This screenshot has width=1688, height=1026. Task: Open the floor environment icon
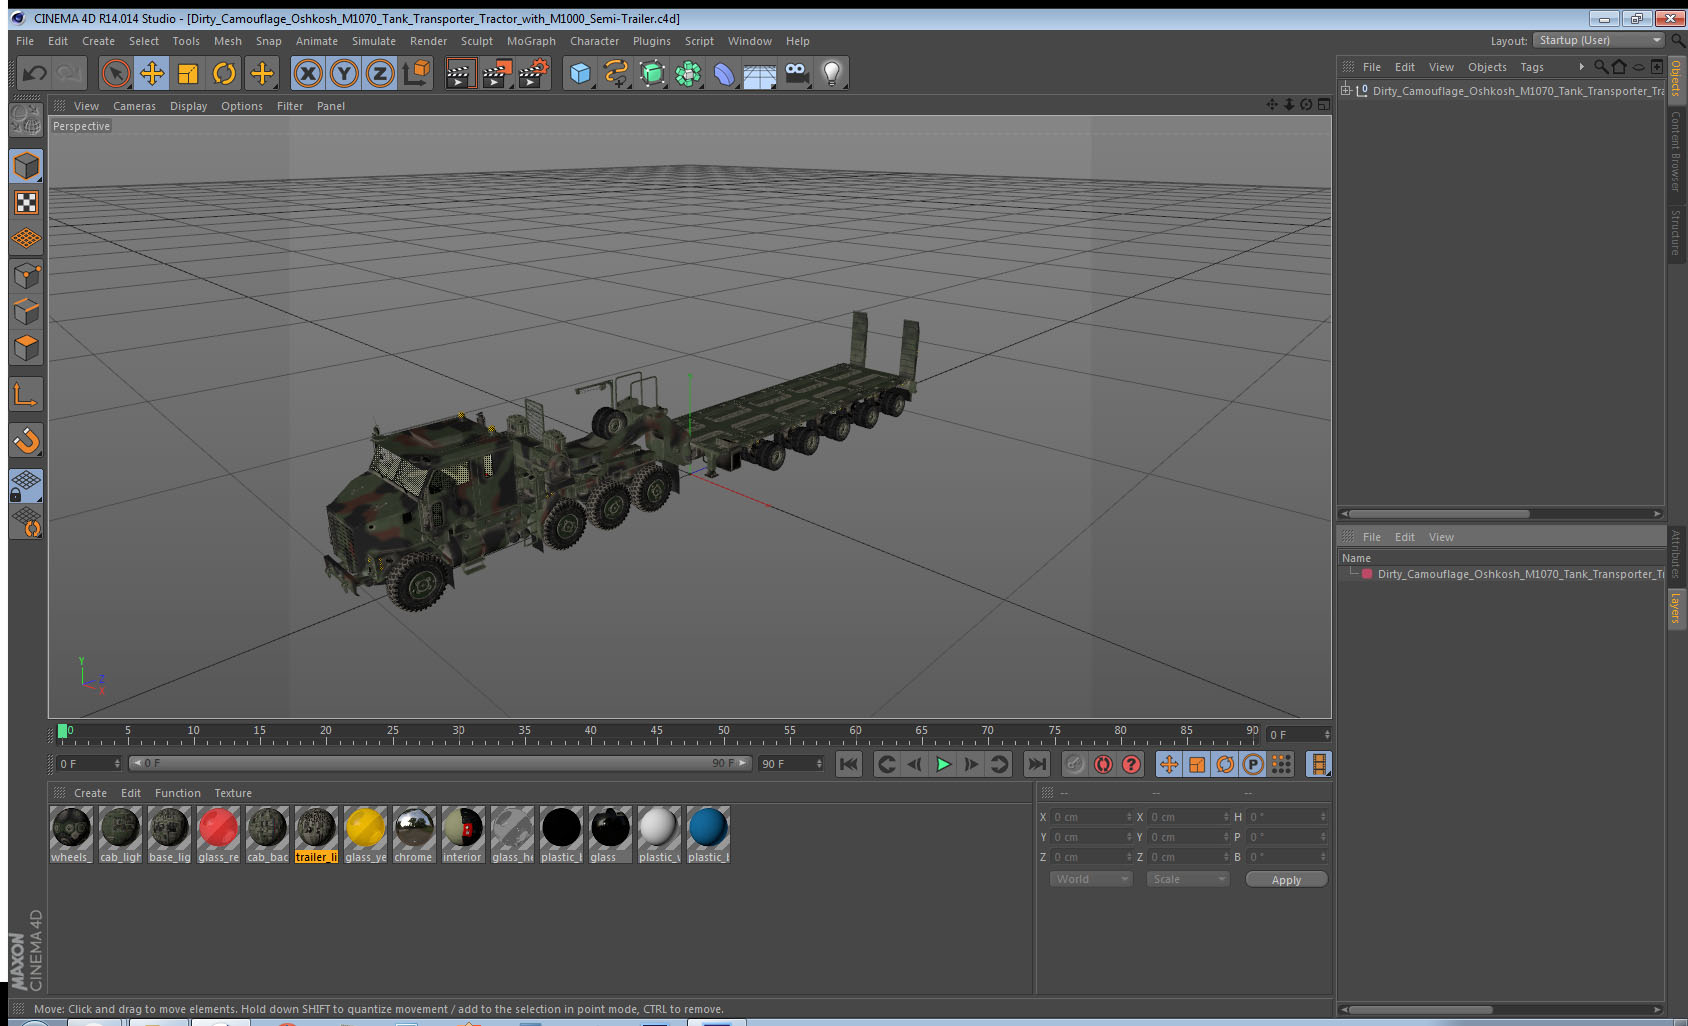pos(760,75)
